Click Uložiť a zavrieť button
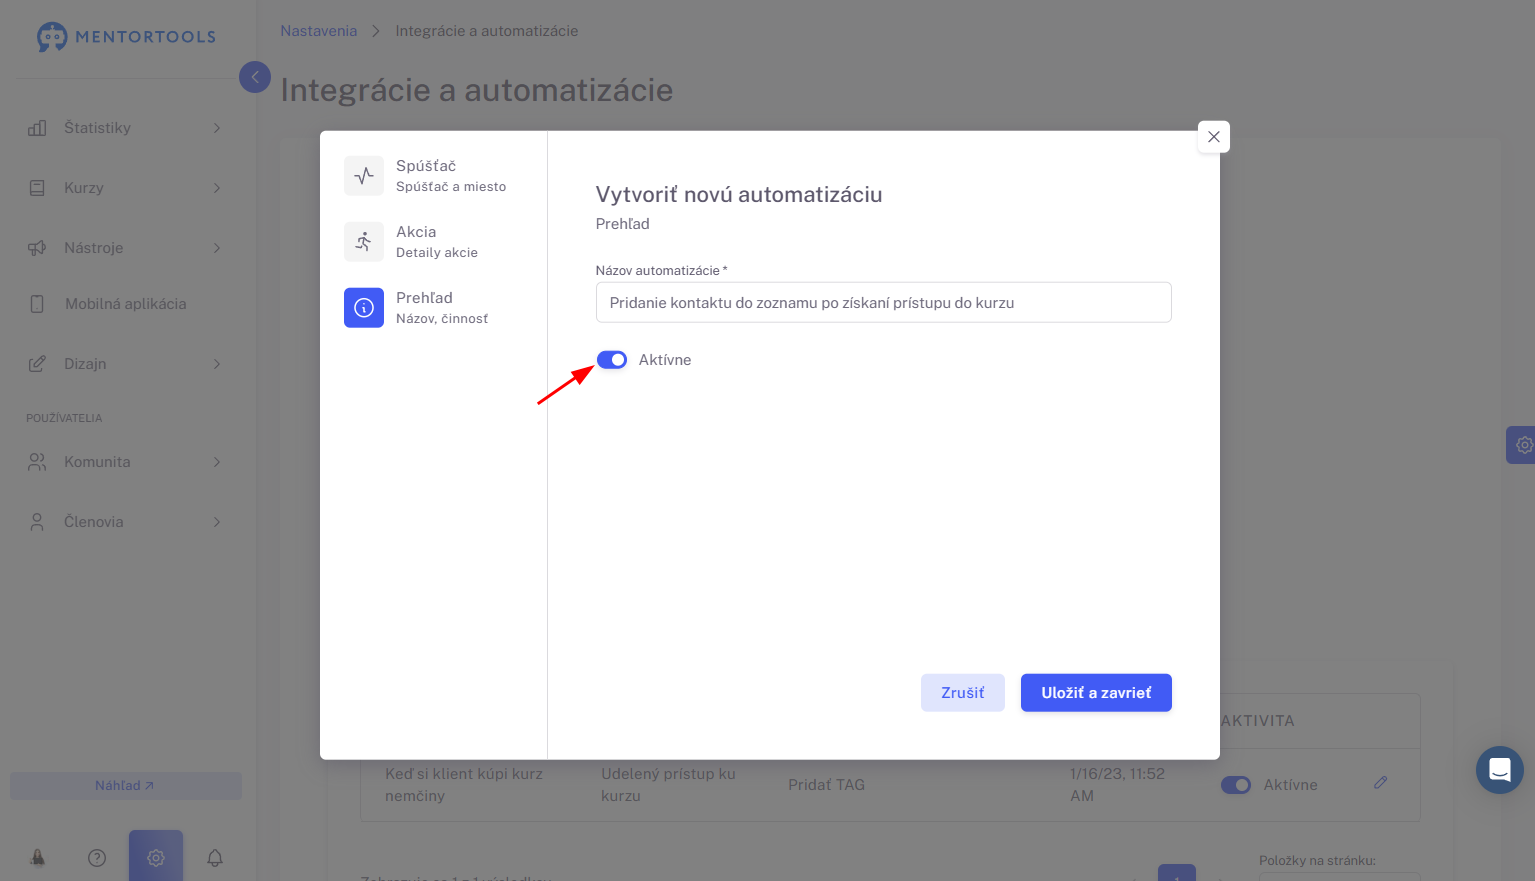The image size is (1535, 881). [1096, 693]
